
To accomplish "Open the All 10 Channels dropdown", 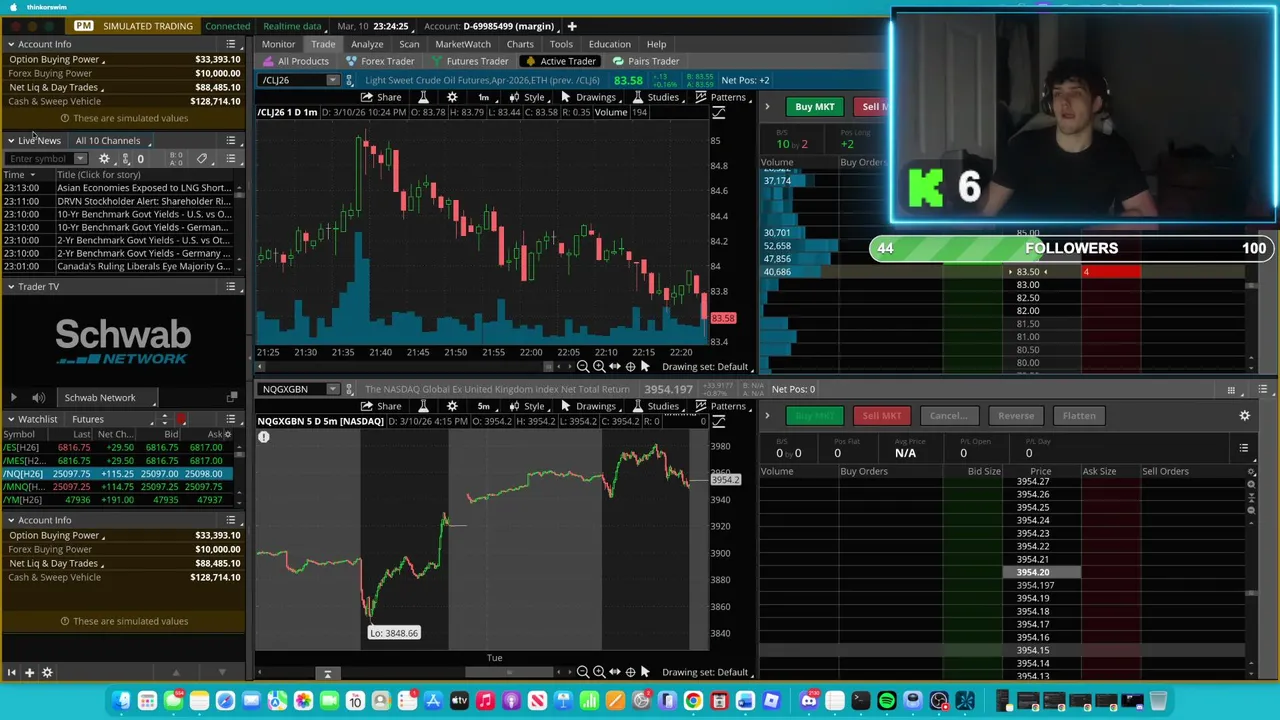I will [x=112, y=141].
